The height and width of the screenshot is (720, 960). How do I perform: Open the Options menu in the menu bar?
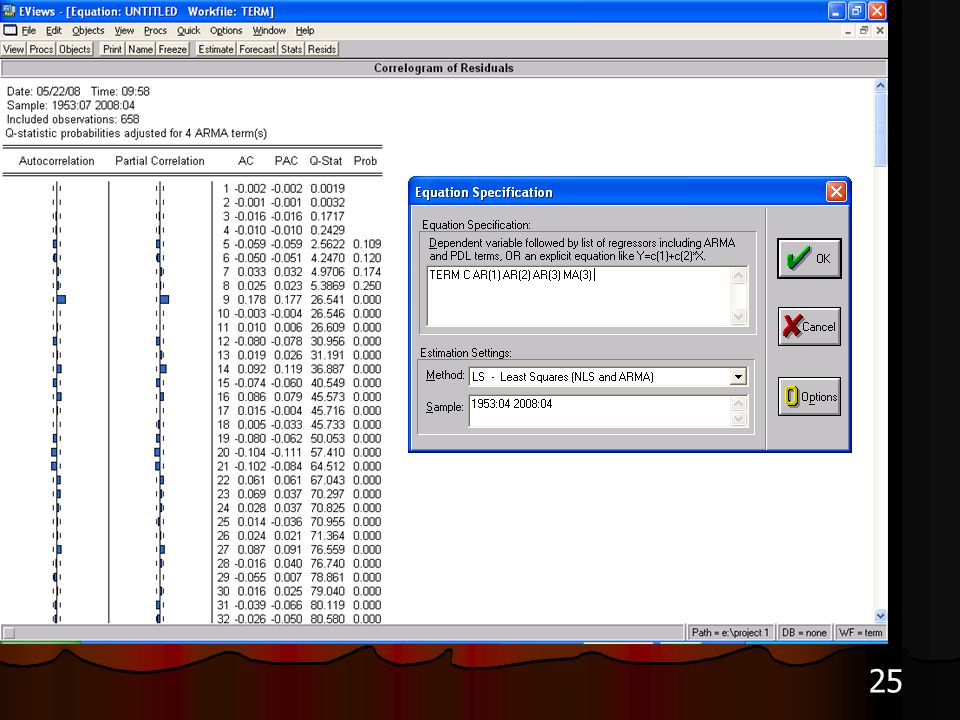pos(226,31)
